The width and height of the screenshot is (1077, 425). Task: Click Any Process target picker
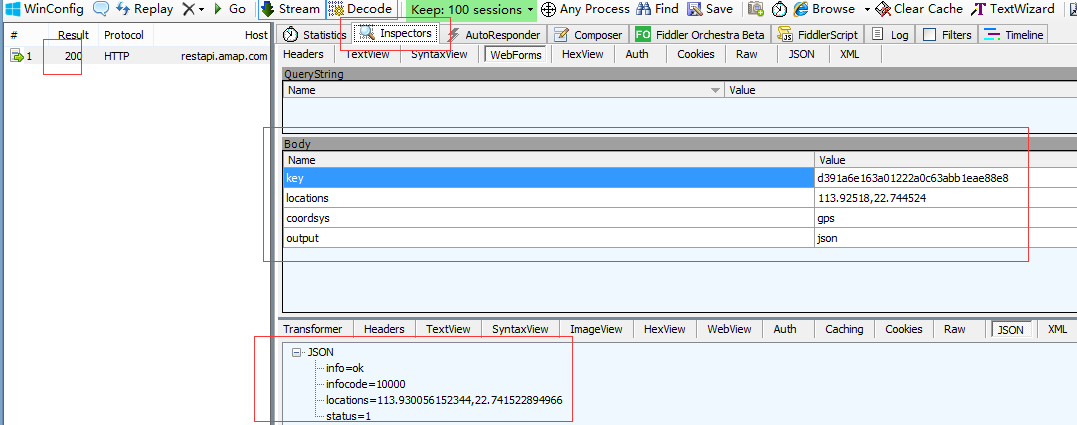[x=585, y=9]
